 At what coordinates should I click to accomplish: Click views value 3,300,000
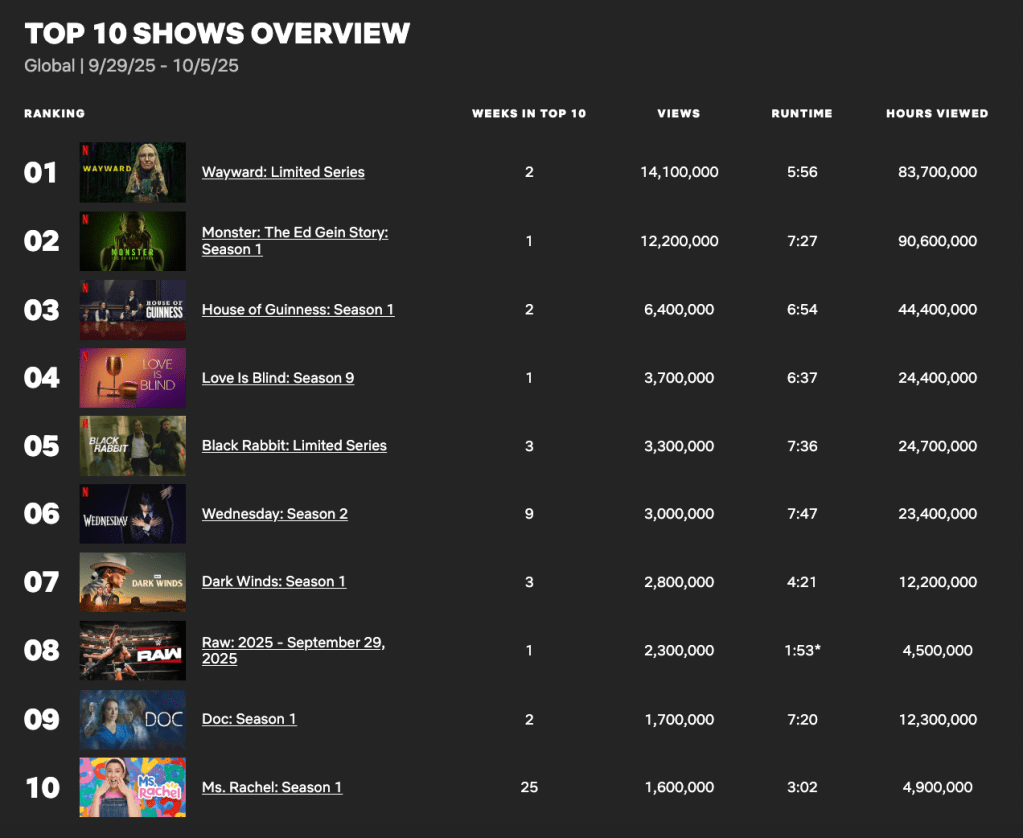[679, 446]
